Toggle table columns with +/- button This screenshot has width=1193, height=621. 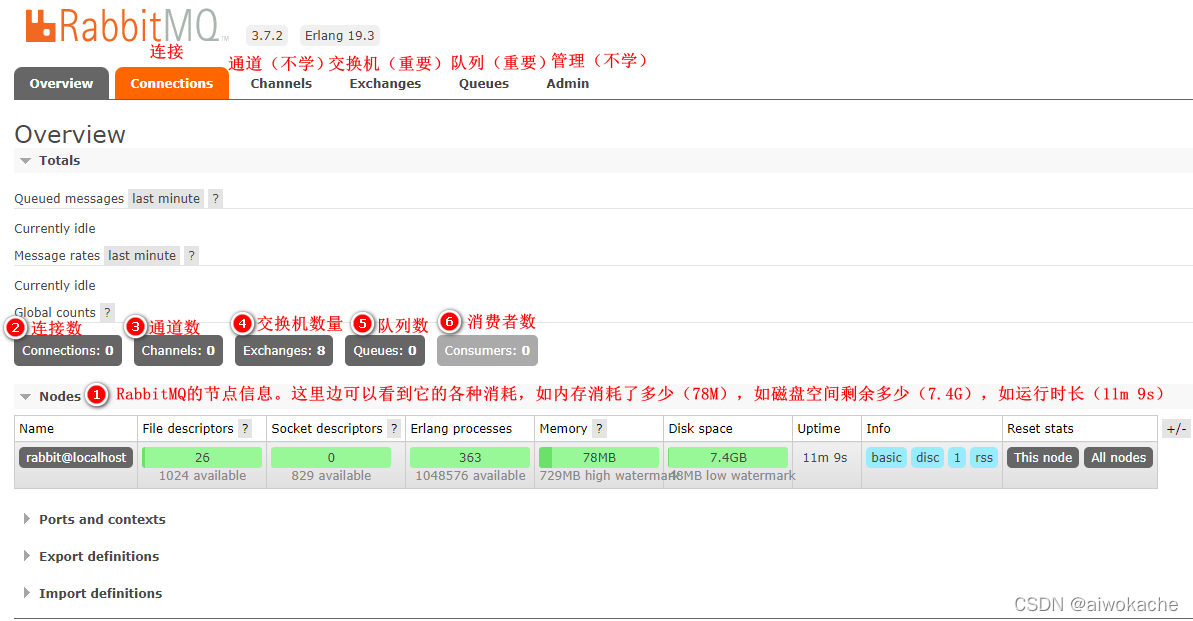pyautogui.click(x=1176, y=428)
